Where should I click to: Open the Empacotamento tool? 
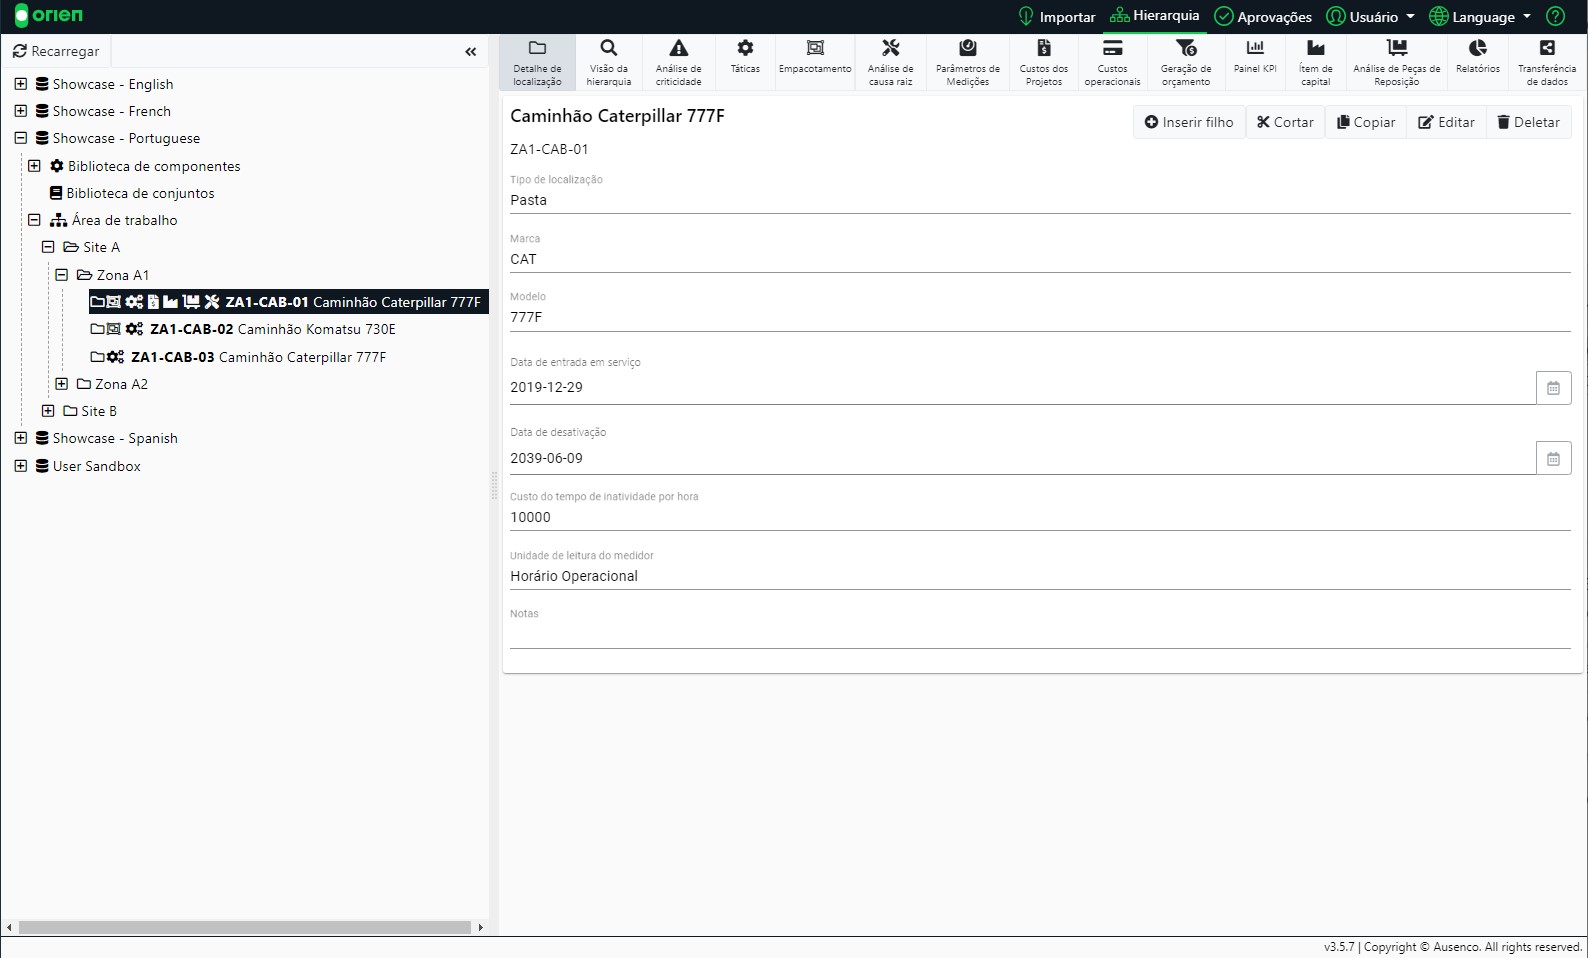coord(815,62)
